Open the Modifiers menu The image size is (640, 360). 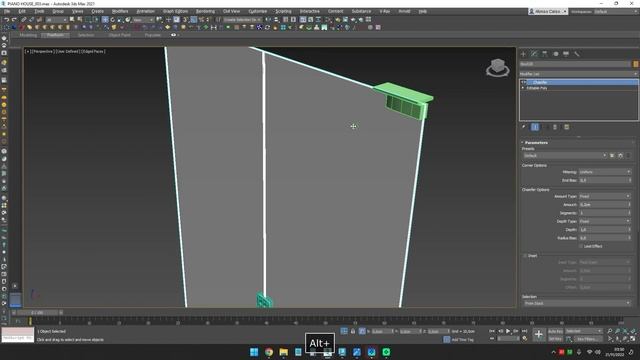pyautogui.click(x=120, y=11)
